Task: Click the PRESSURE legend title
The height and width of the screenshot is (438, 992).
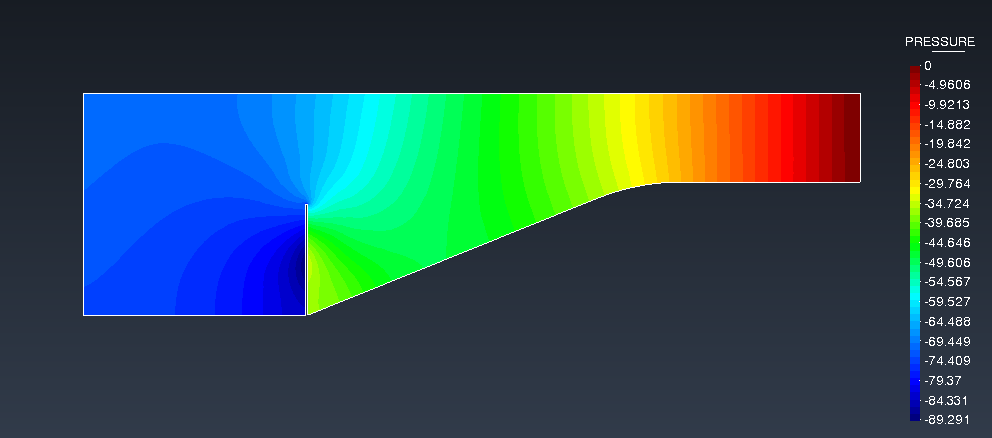Action: click(939, 42)
